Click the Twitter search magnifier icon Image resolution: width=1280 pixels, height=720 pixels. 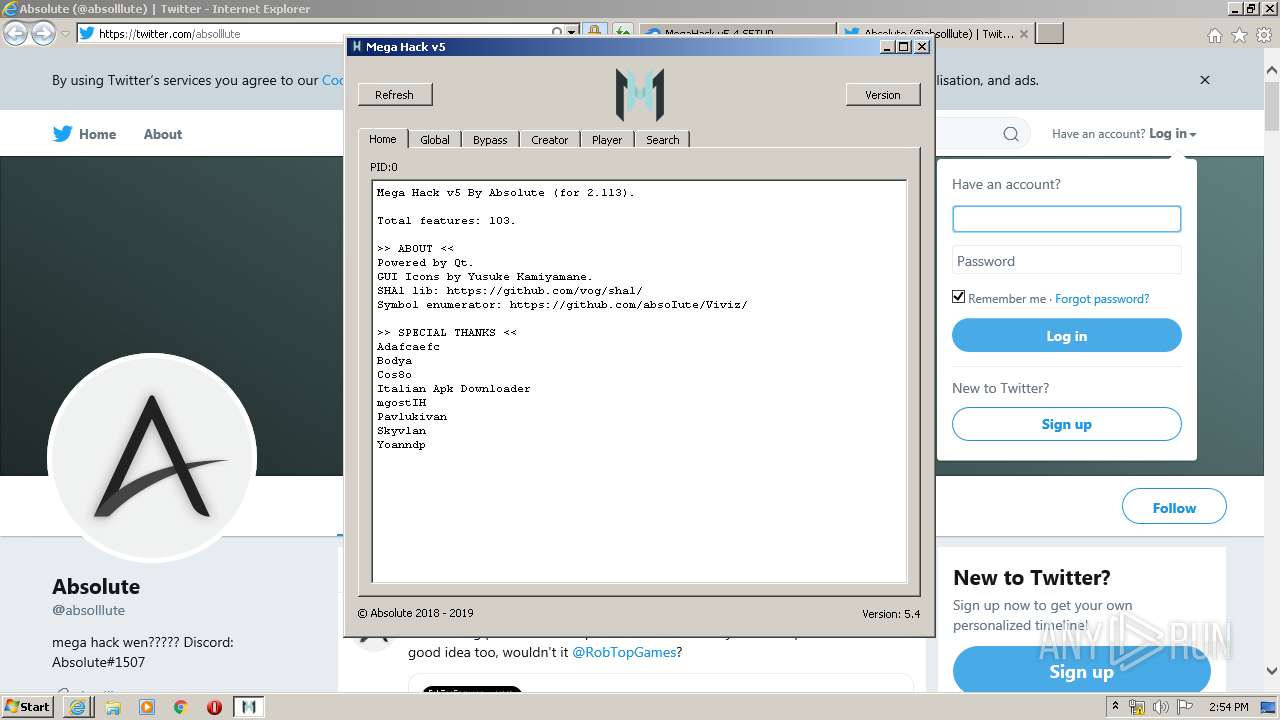pos(1011,134)
